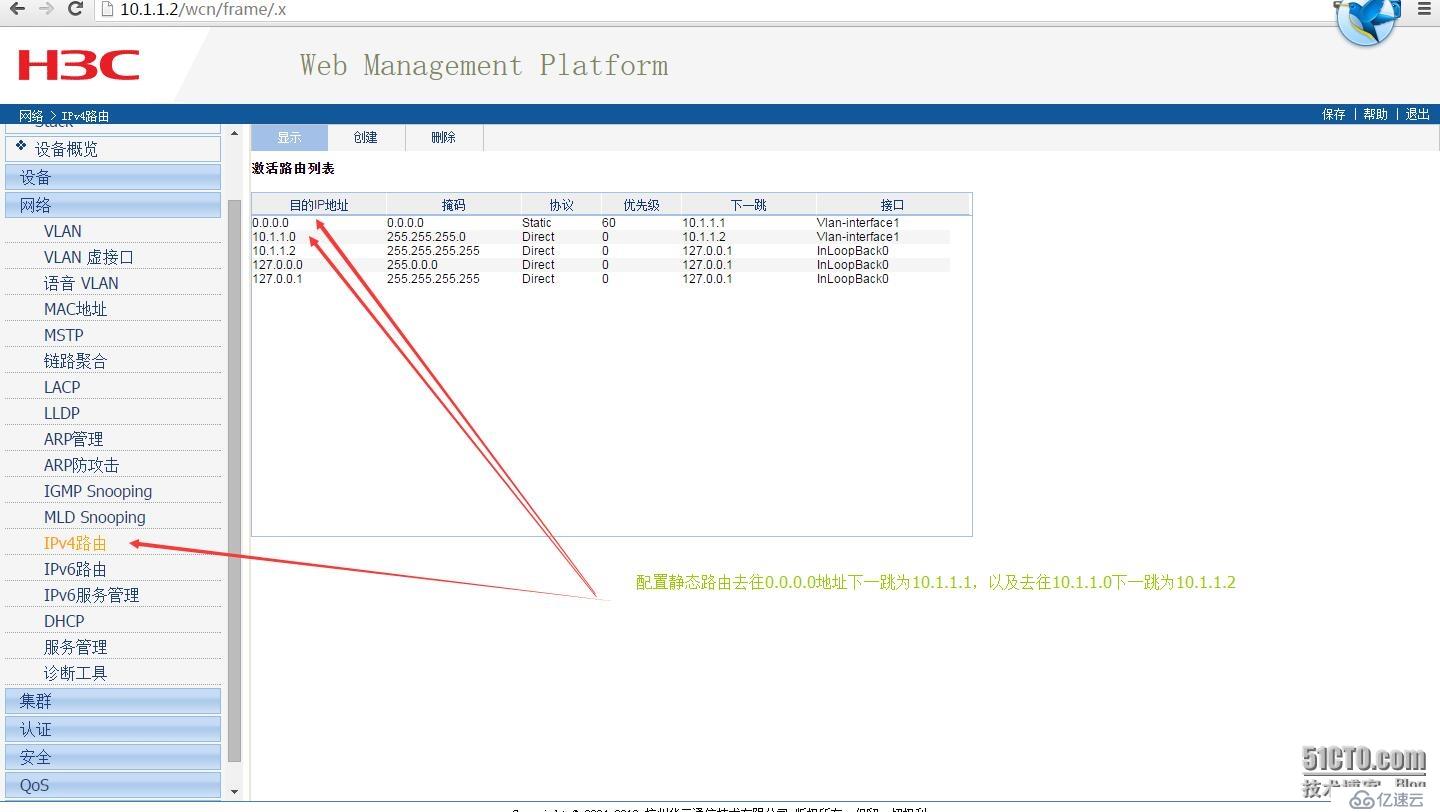The width and height of the screenshot is (1440, 812).
Task: Select the 127.0.0.0 destination cell
Action: pyautogui.click(x=277, y=265)
